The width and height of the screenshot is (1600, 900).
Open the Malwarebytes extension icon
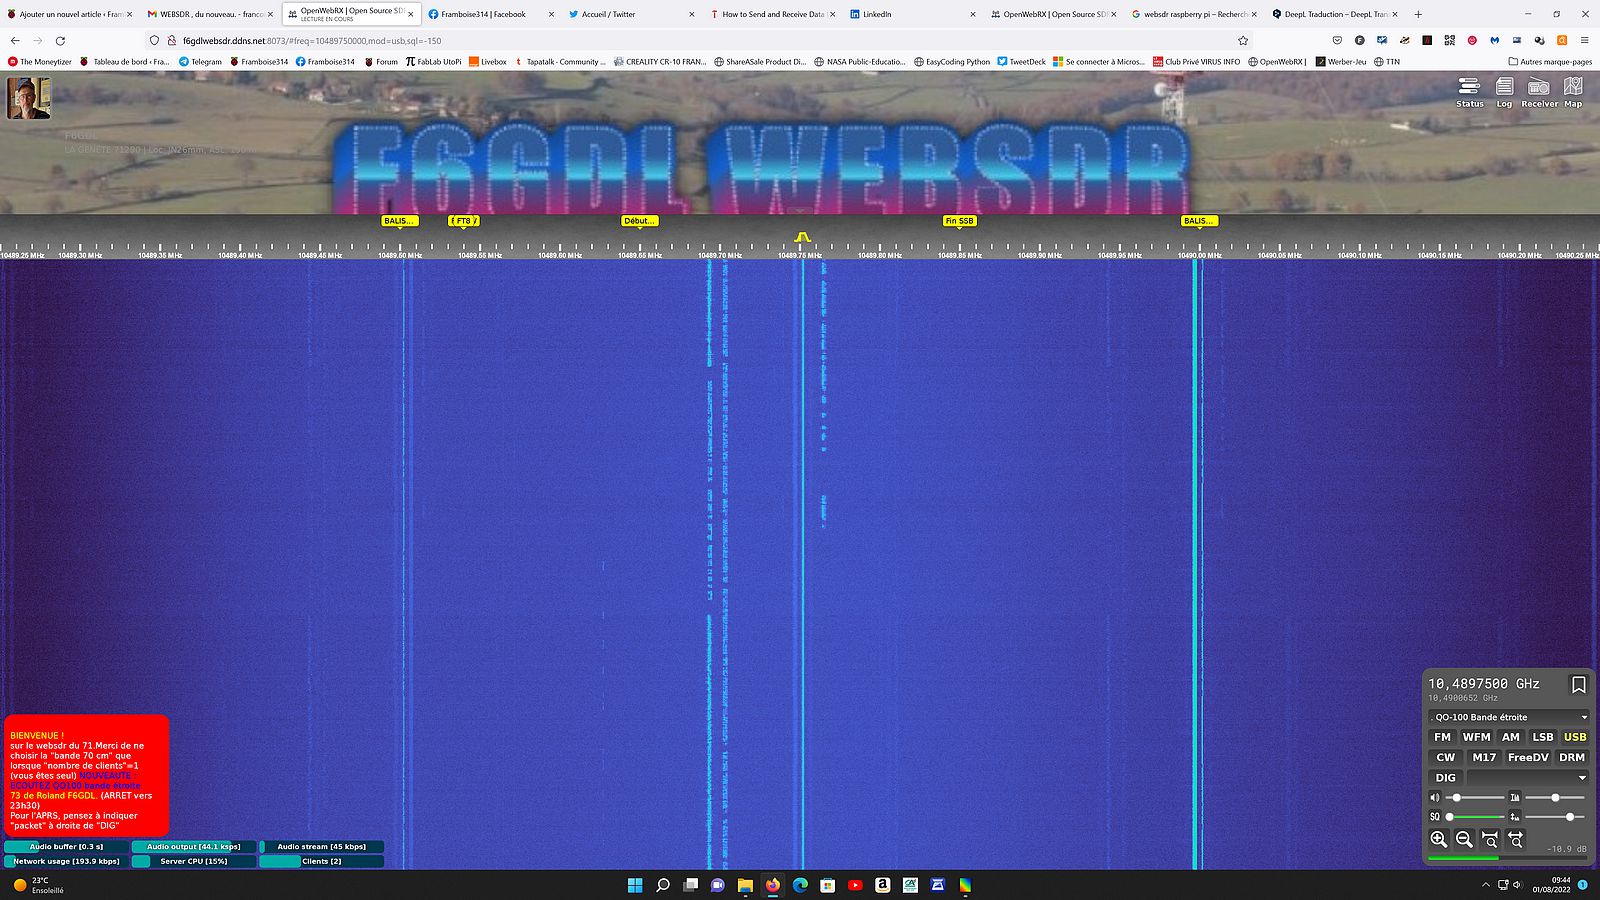(1494, 41)
